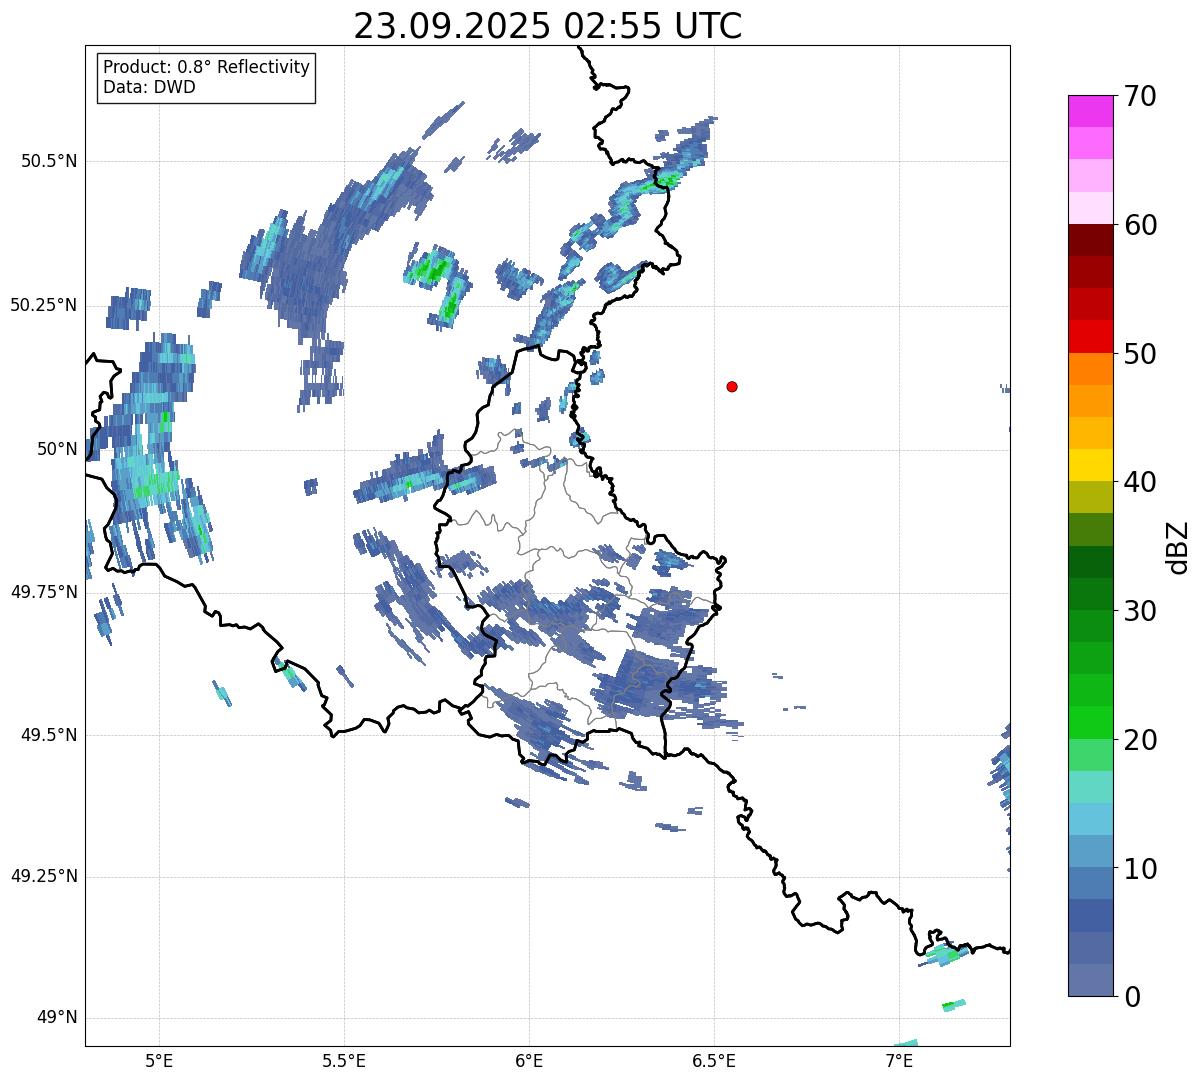Viewport: 1202px width, 1081px height.
Task: Click the colorbar value 50
Action: tap(1140, 354)
